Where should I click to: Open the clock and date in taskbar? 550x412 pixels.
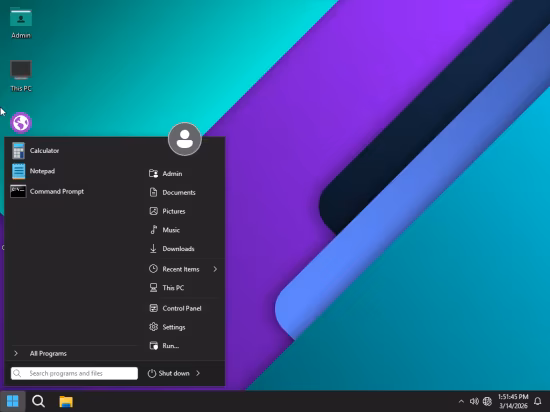(x=513, y=401)
